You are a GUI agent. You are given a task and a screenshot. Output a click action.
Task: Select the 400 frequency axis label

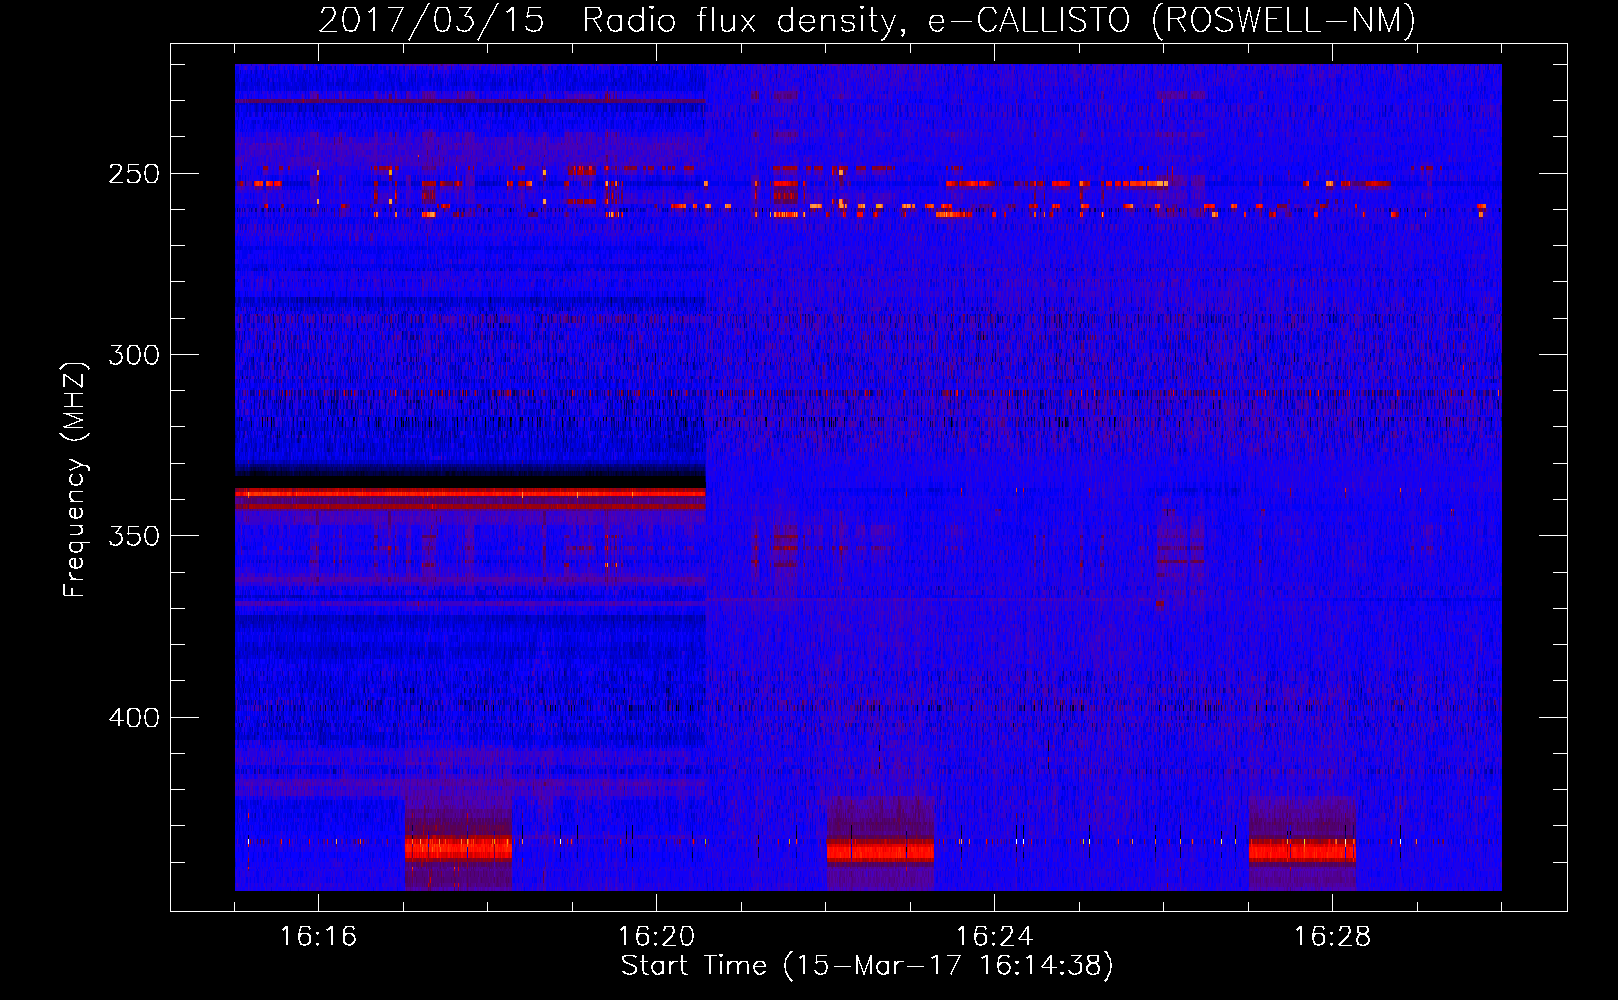click(x=134, y=718)
